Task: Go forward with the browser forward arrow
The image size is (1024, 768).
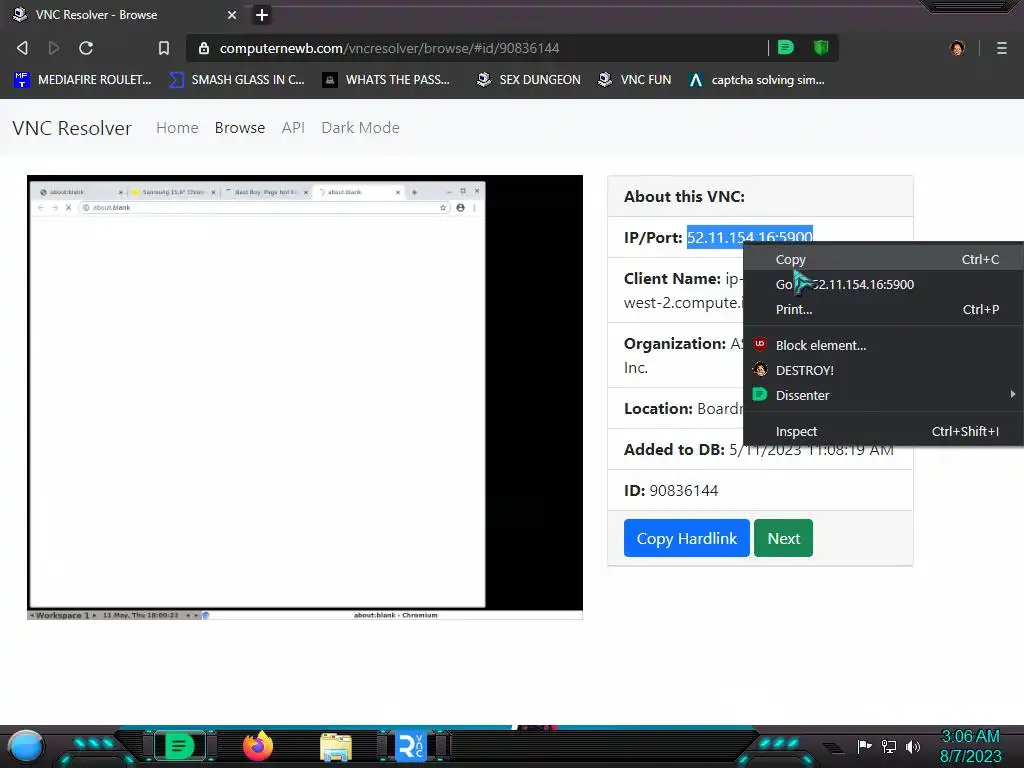Action: pyautogui.click(x=54, y=48)
